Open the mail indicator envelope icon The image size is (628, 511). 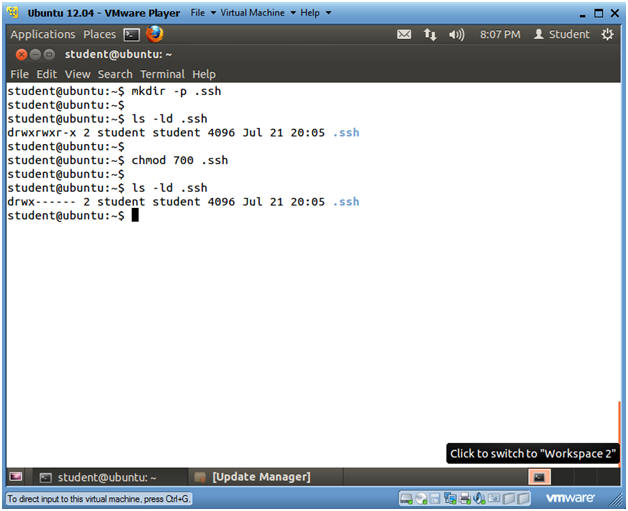tap(404, 34)
